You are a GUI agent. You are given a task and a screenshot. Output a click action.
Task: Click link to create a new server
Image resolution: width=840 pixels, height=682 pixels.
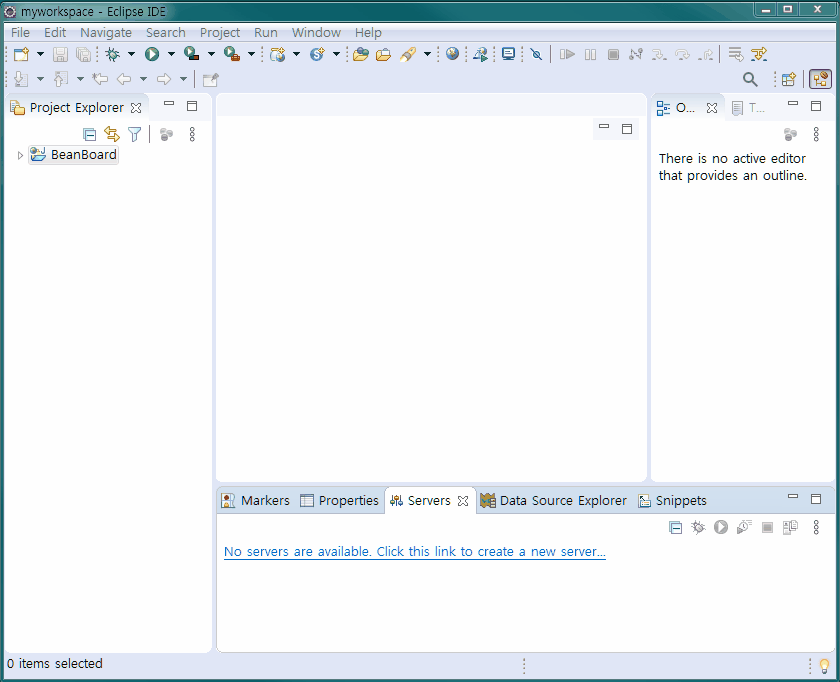[x=415, y=552]
